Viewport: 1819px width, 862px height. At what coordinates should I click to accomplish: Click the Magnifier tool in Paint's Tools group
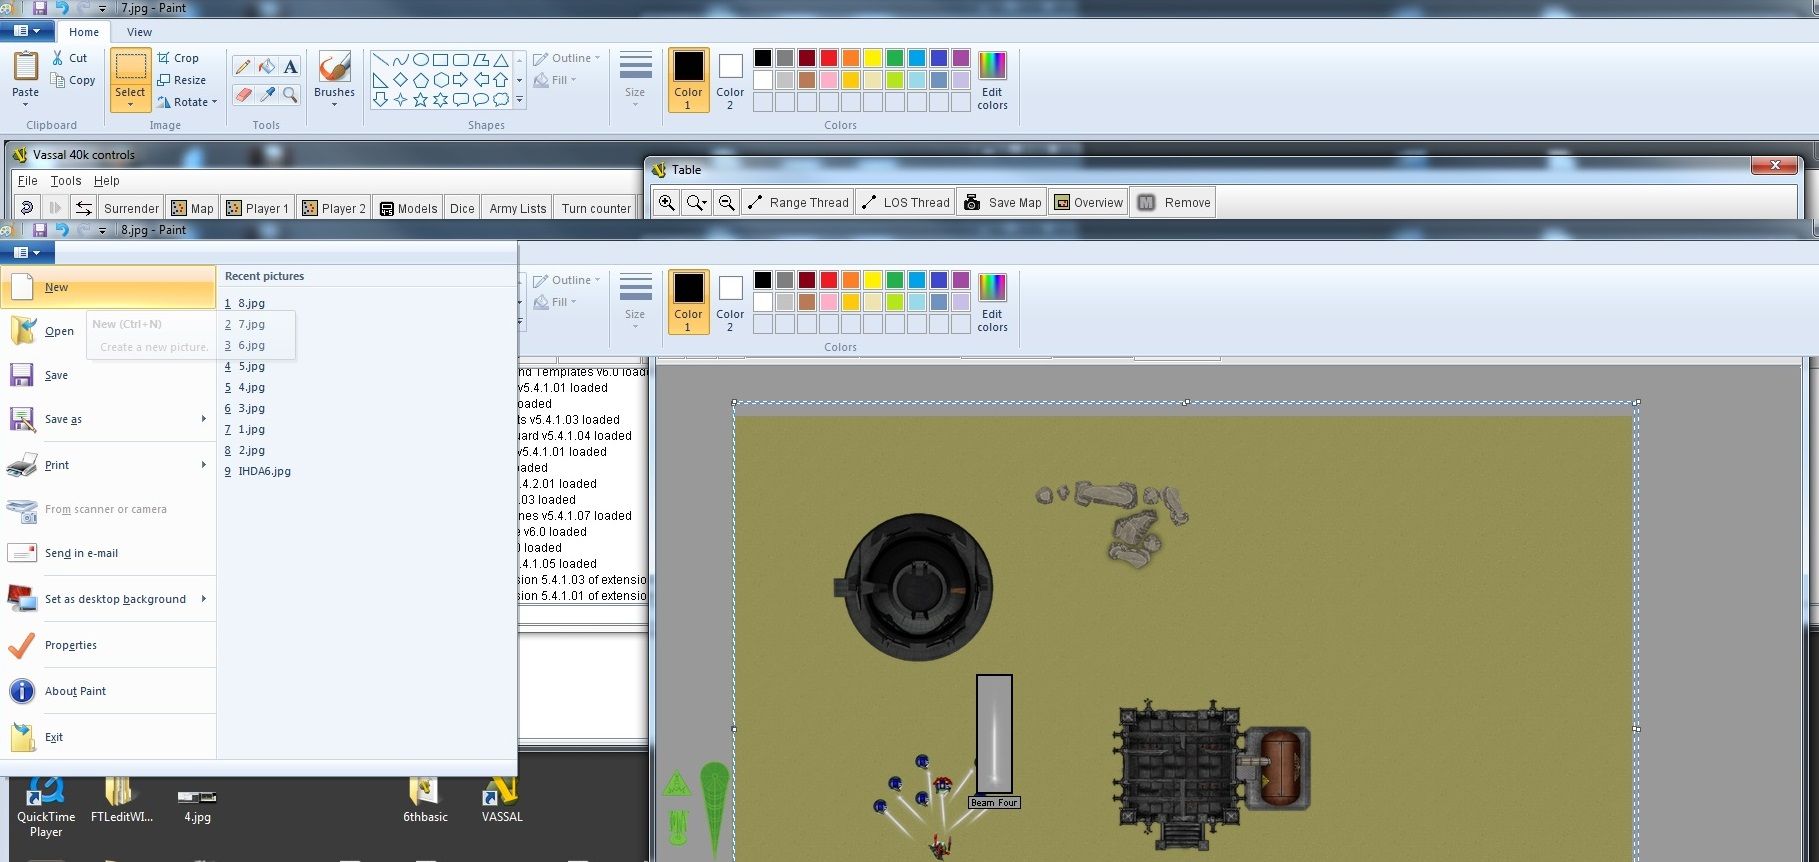(290, 95)
